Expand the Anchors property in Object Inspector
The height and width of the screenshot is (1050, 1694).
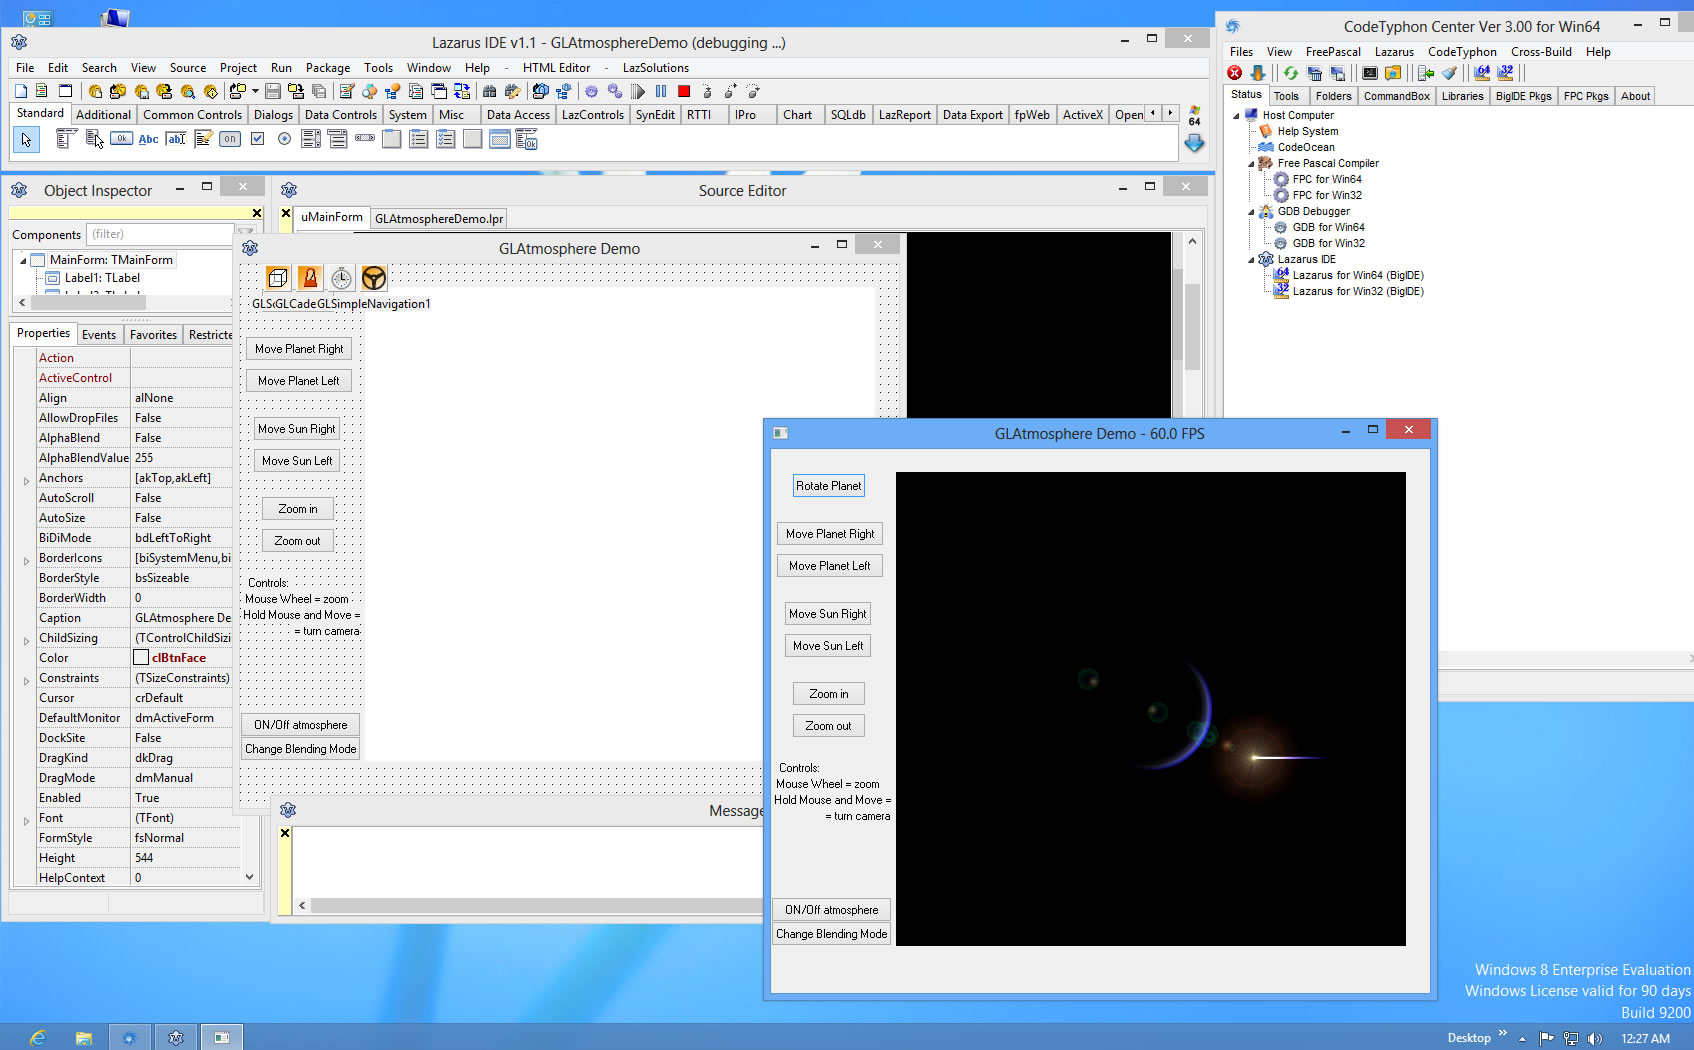pos(26,481)
